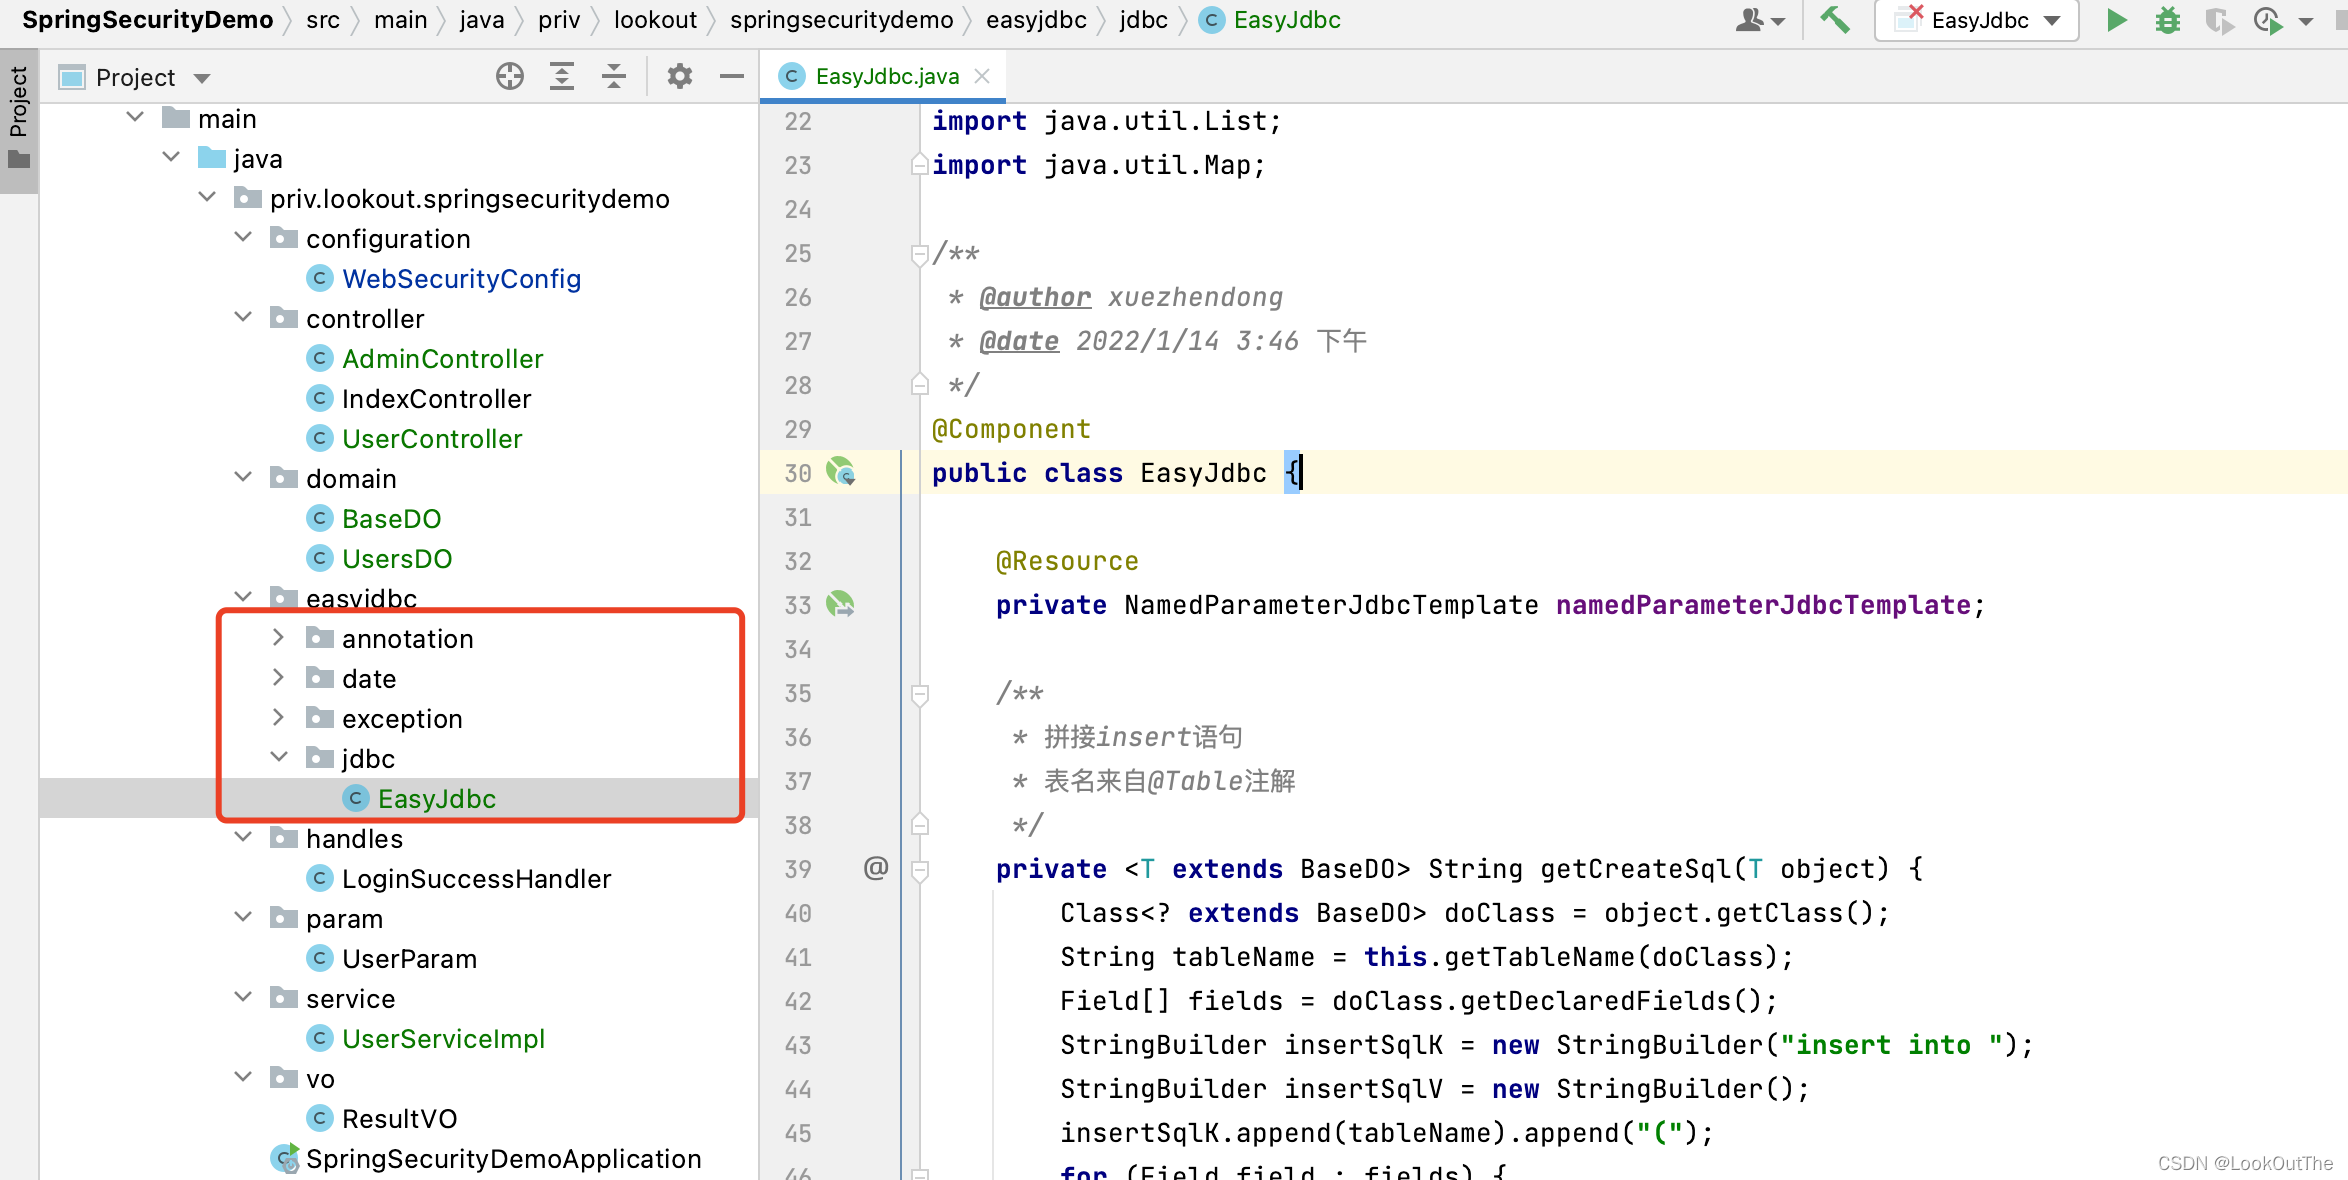The width and height of the screenshot is (2348, 1180).
Task: Open WebSecurityConfig class in tree
Action: pos(461,279)
